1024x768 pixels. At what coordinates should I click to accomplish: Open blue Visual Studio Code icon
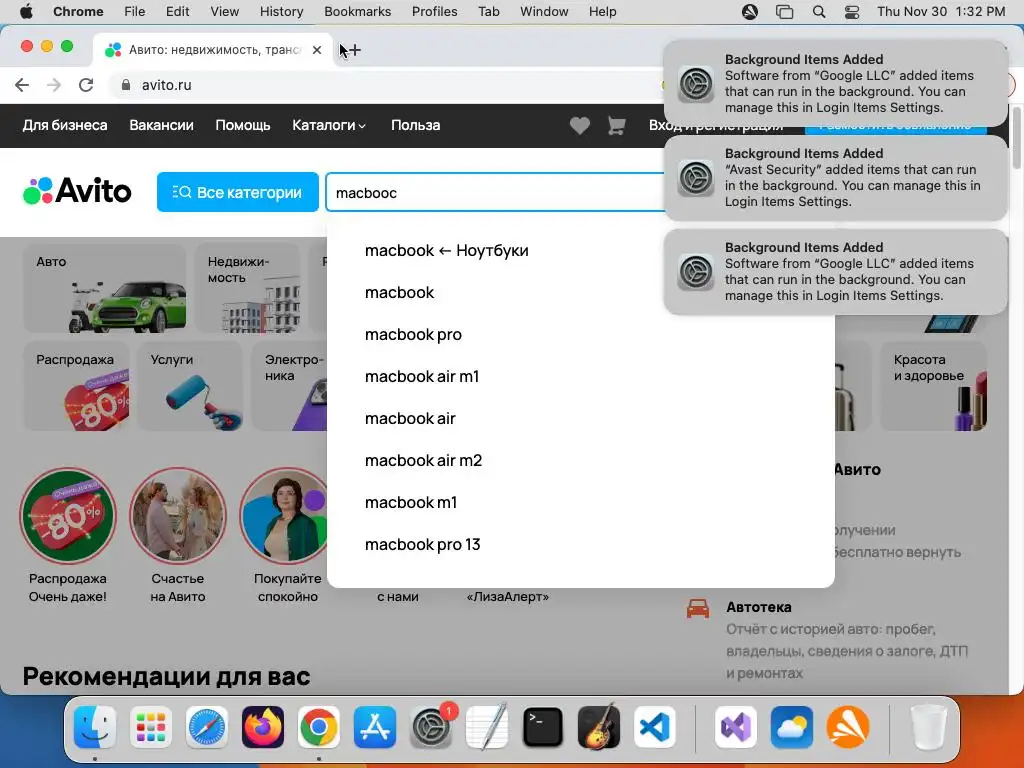[x=654, y=727]
